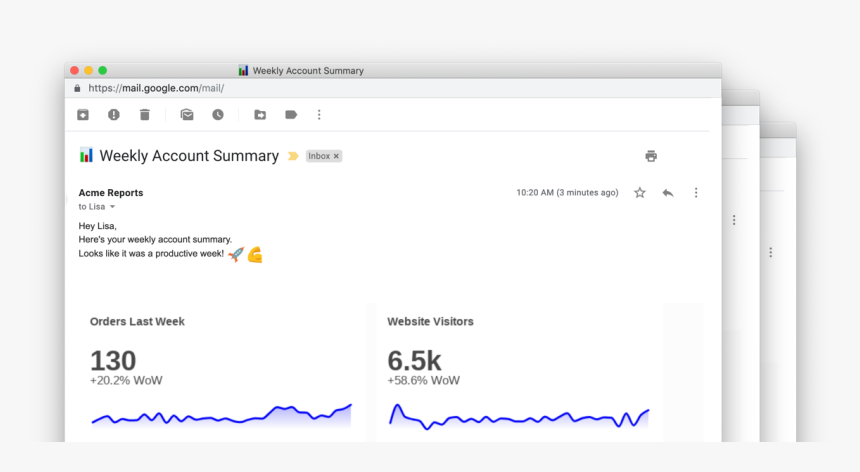Click the bar chart icon before subject
The height and width of the screenshot is (472, 860).
point(86,155)
